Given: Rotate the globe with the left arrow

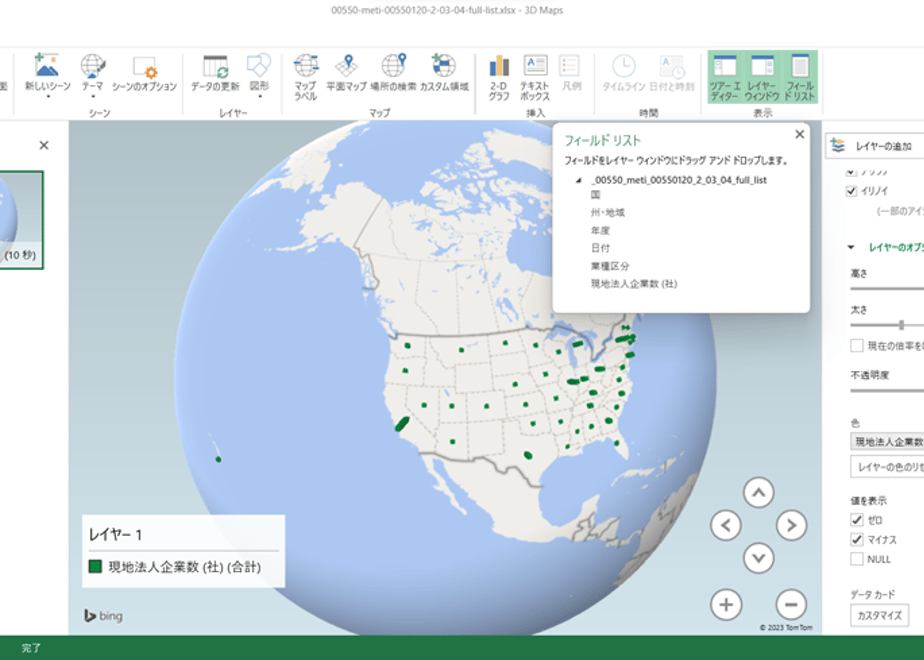Looking at the screenshot, I should 726,525.
